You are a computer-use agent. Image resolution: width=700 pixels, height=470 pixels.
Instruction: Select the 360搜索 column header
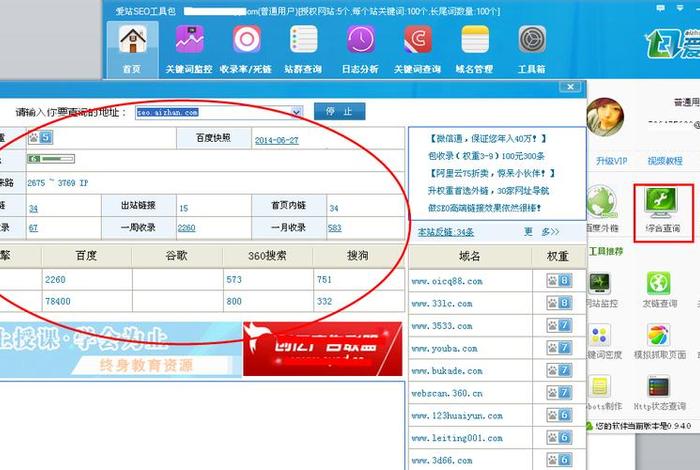(267, 256)
